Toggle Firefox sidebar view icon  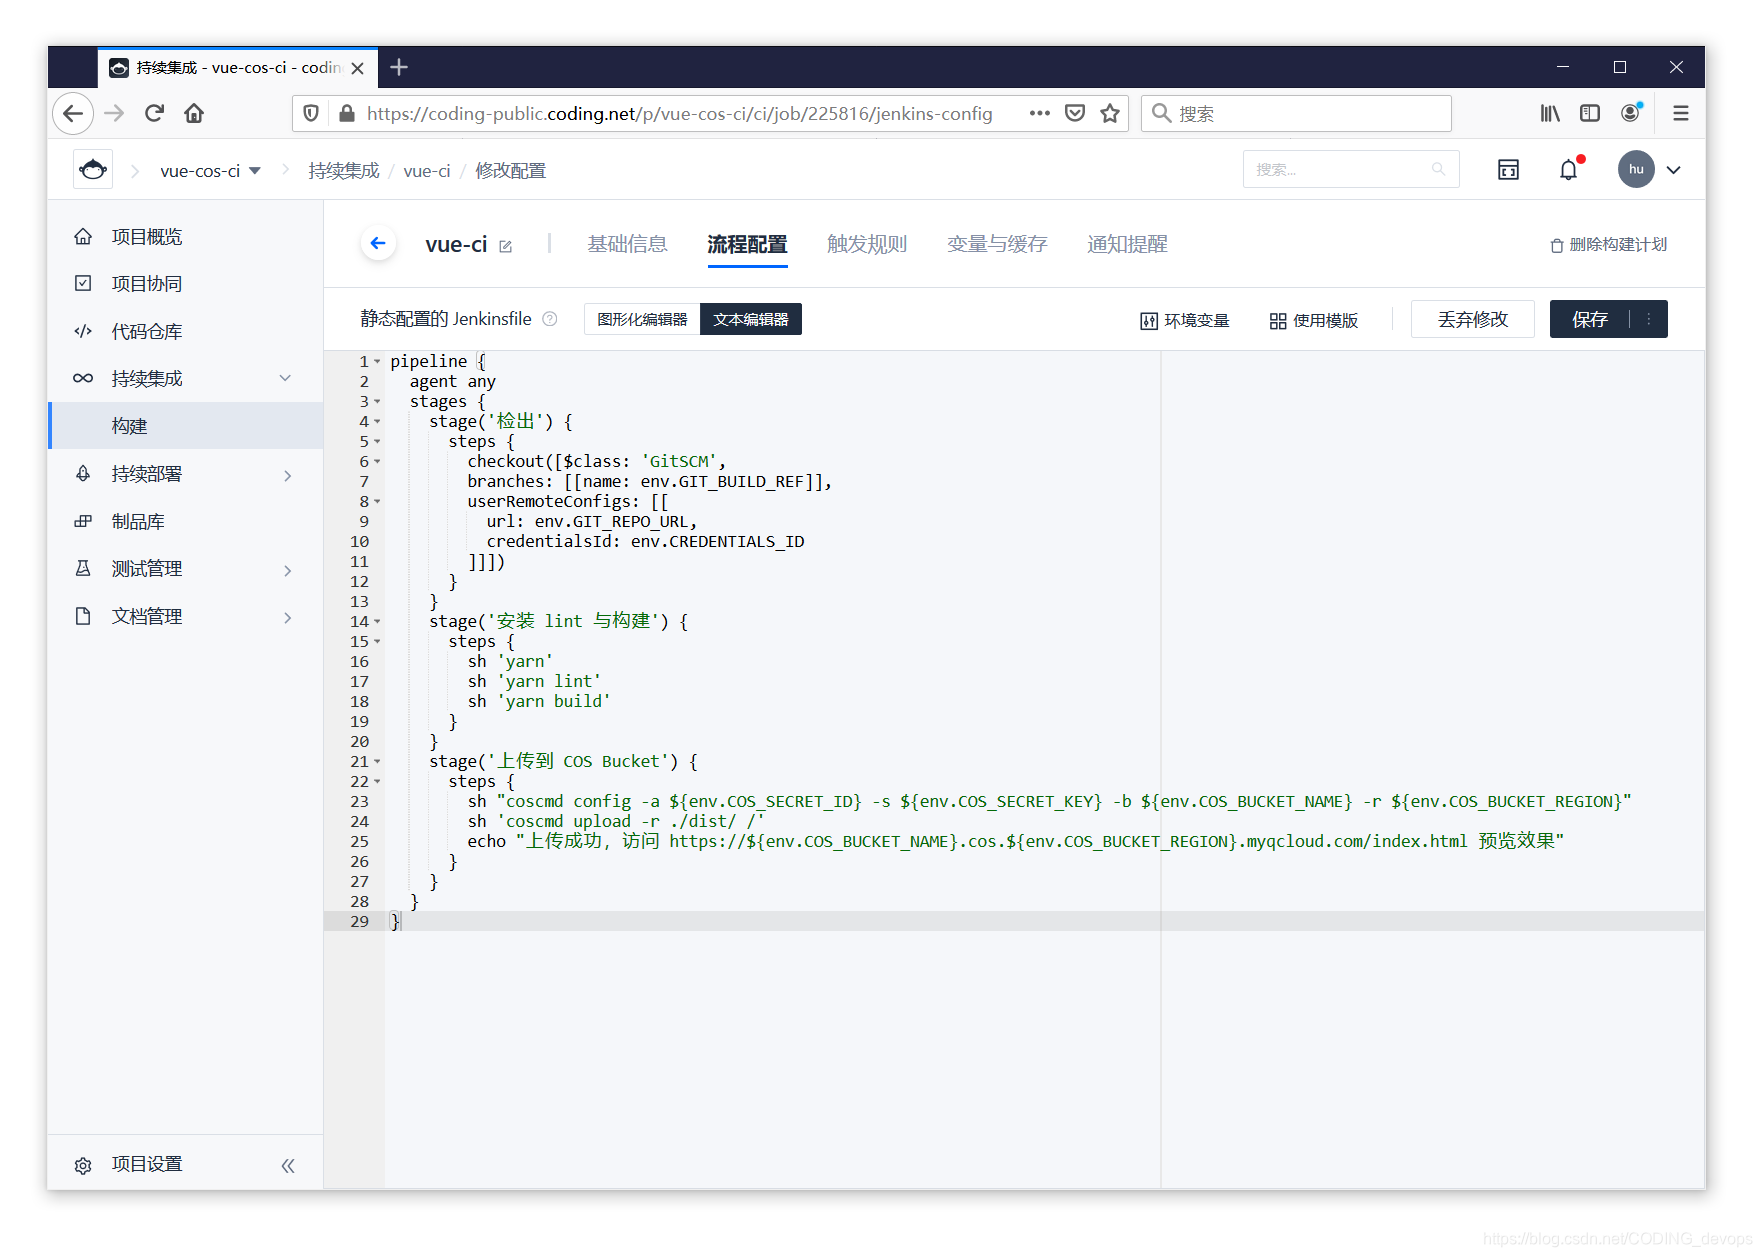(1590, 113)
